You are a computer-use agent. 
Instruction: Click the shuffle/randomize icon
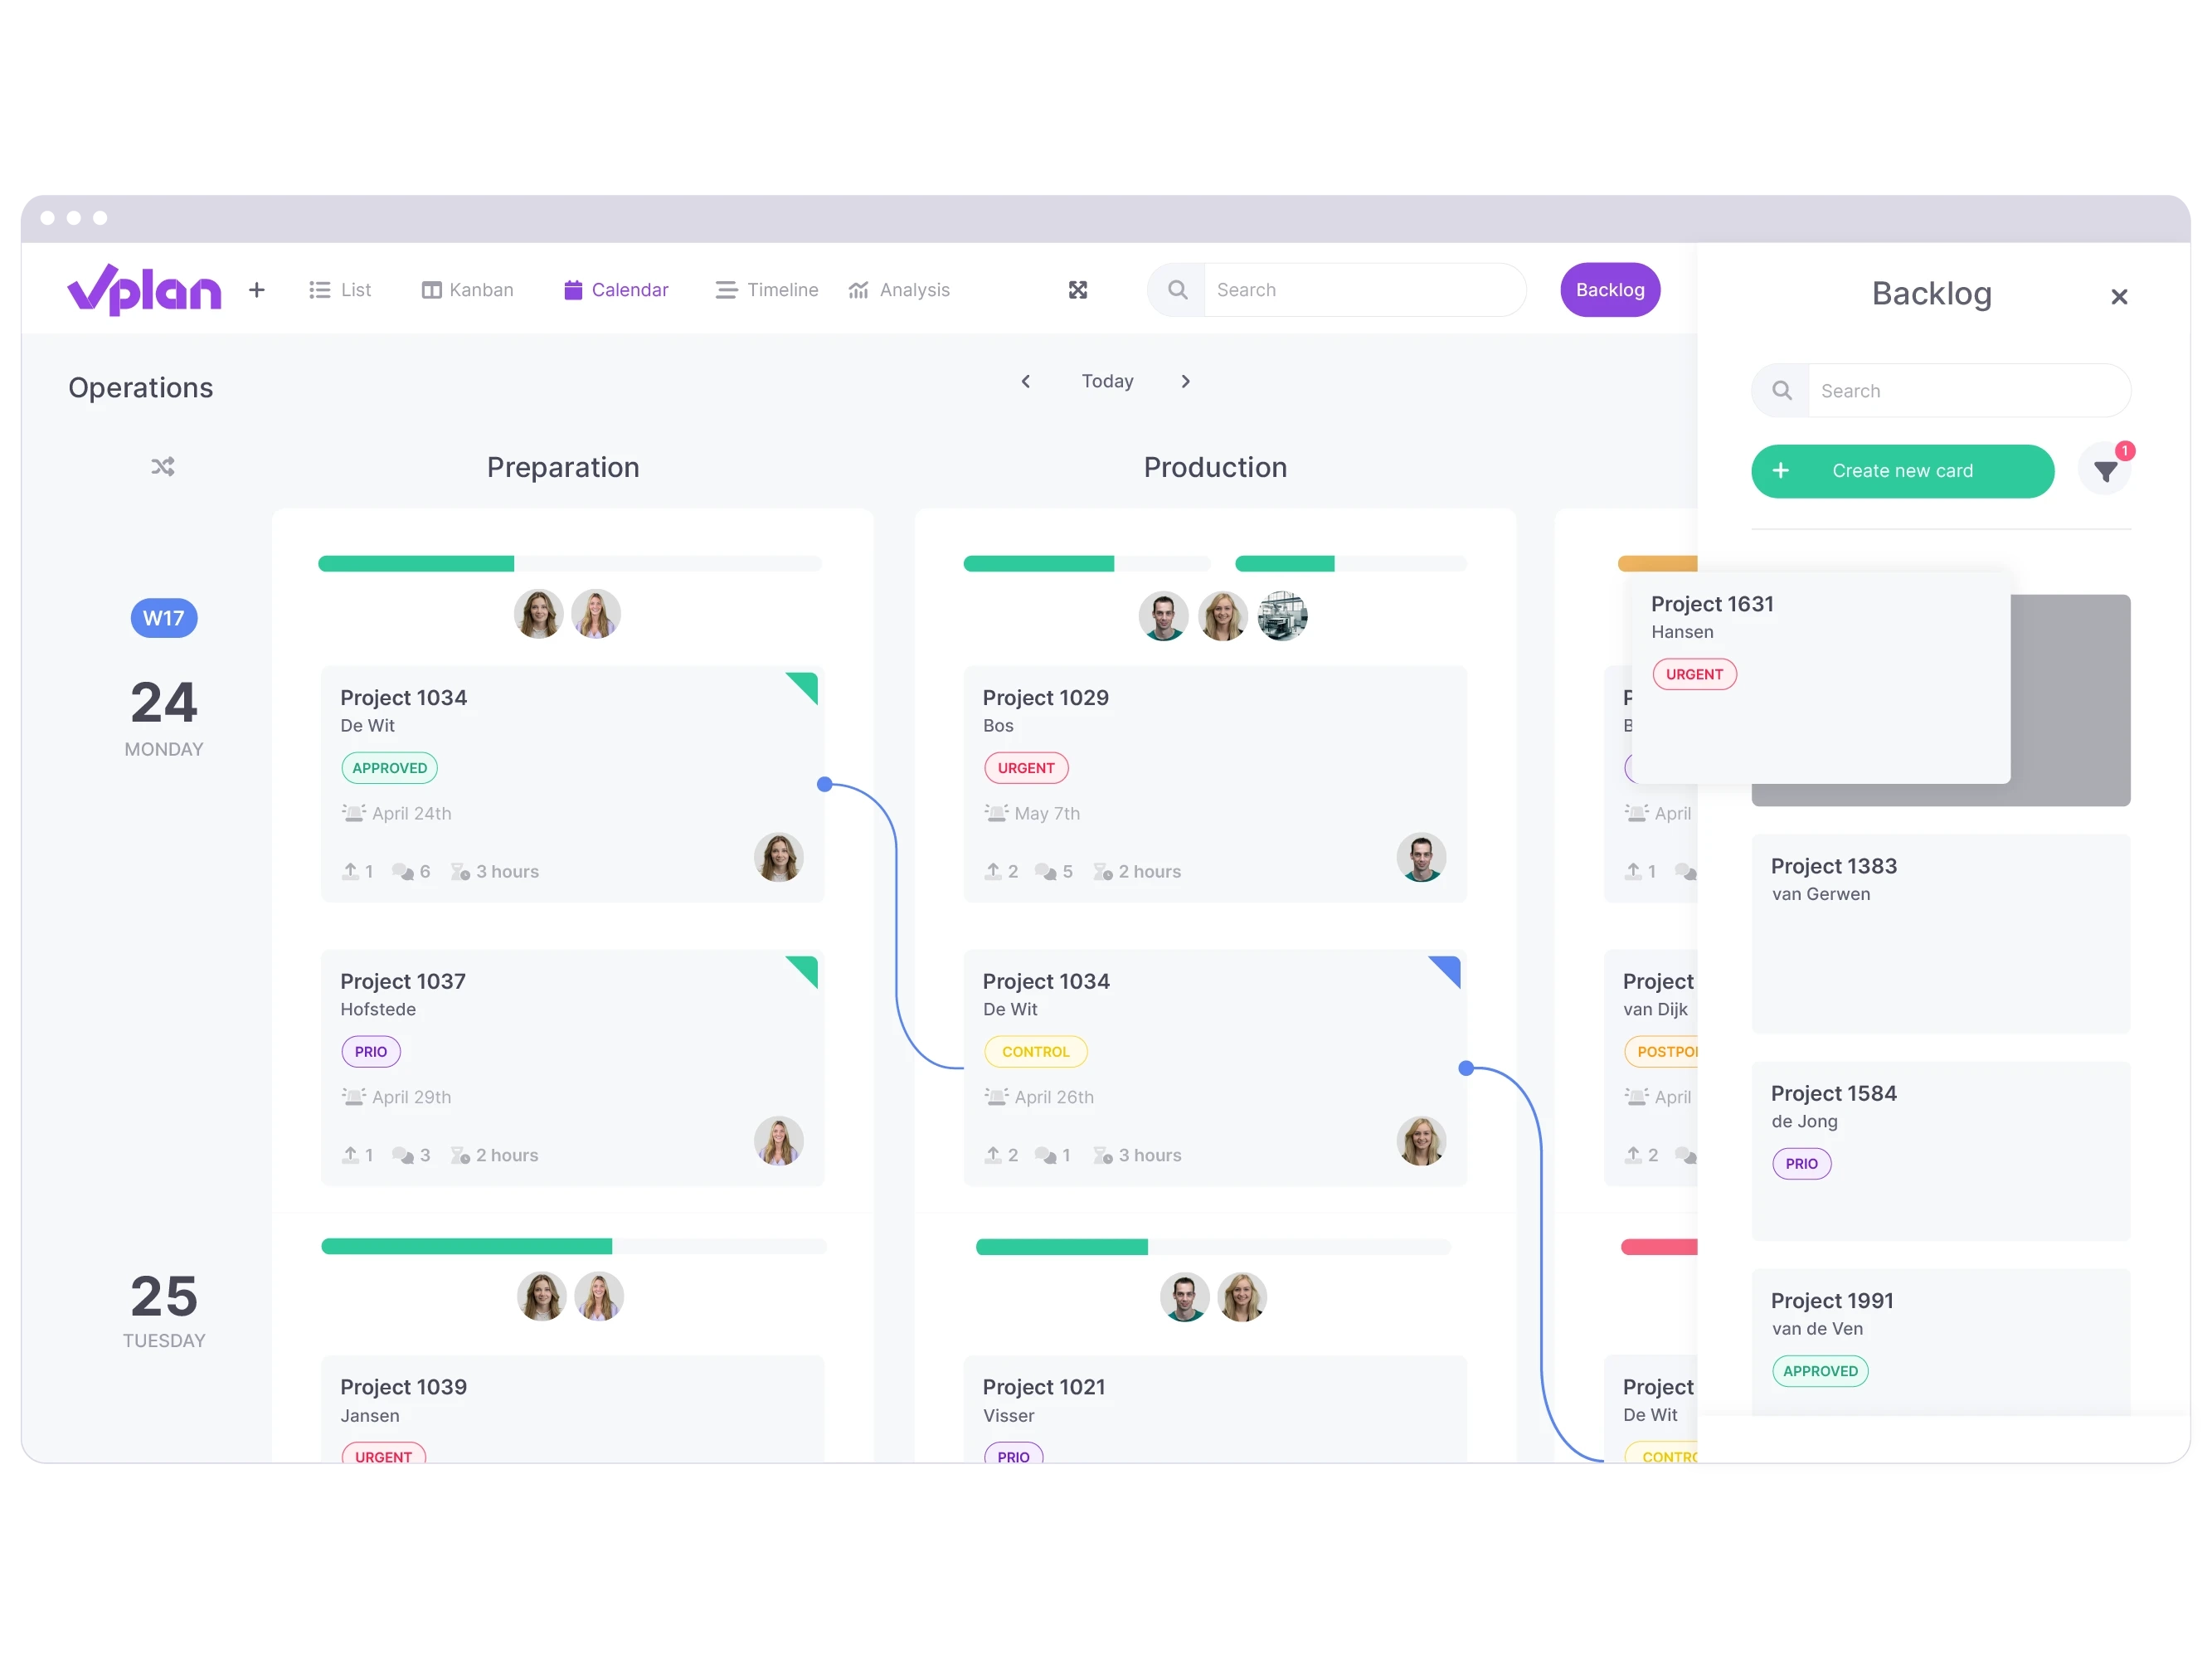coord(163,465)
